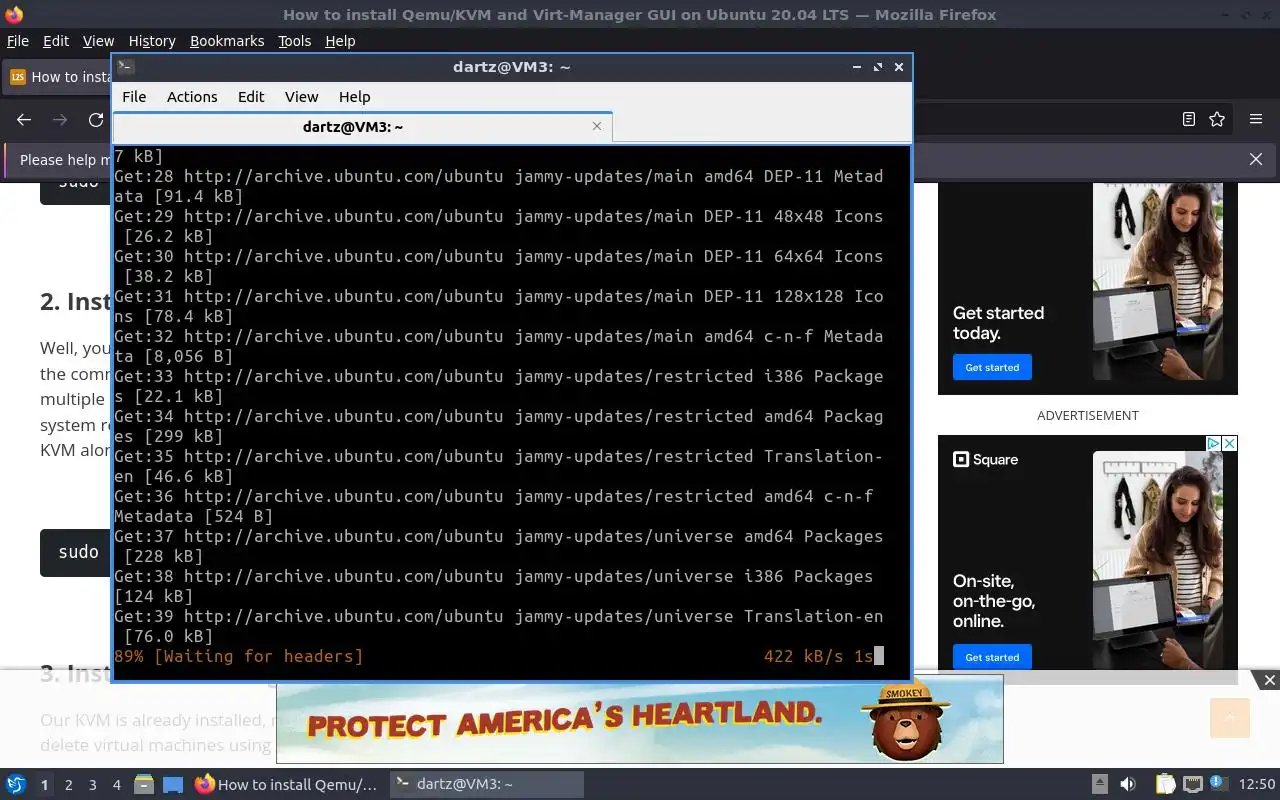
Task: Click Firefox logo in the browser title bar
Action: (14, 14)
